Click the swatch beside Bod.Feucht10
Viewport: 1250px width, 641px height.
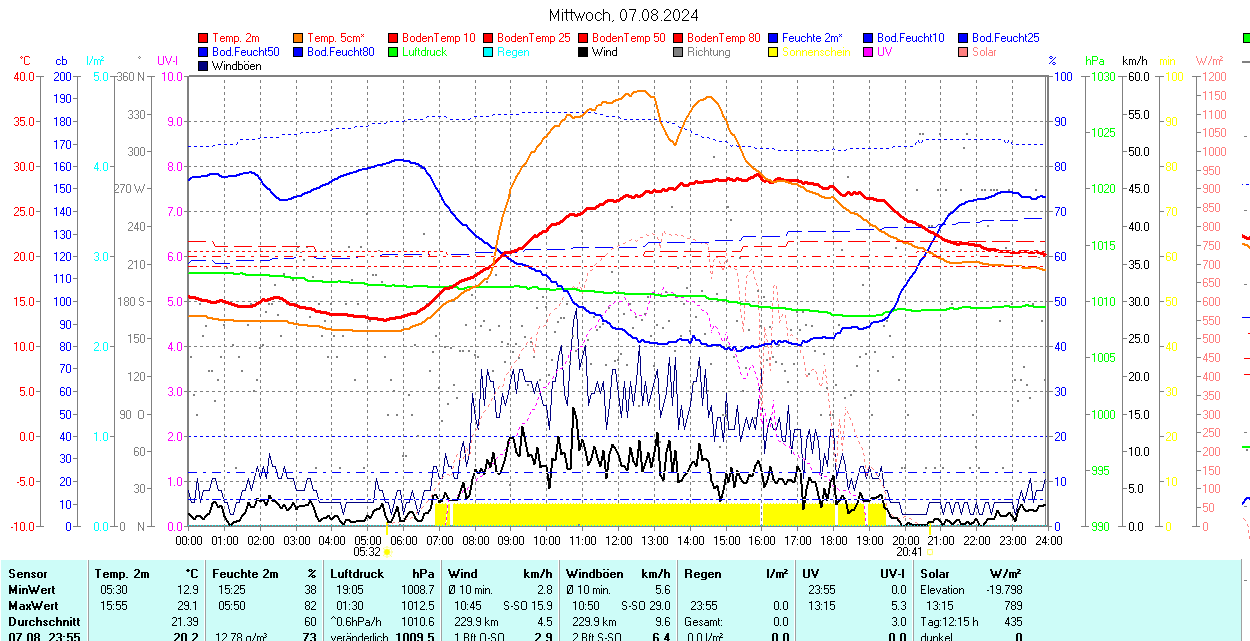tap(869, 38)
